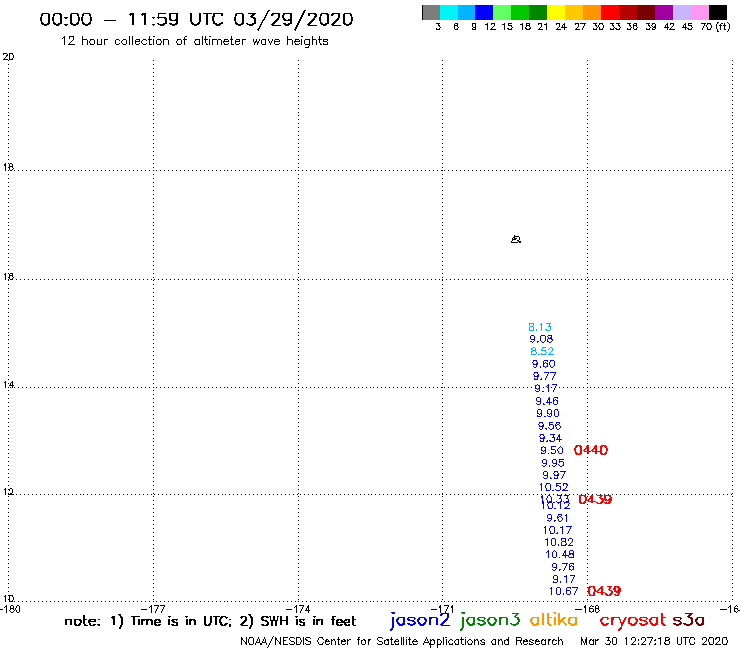The image size is (740, 650).
Task: Choose the purple color scale swatch
Action: point(664,12)
